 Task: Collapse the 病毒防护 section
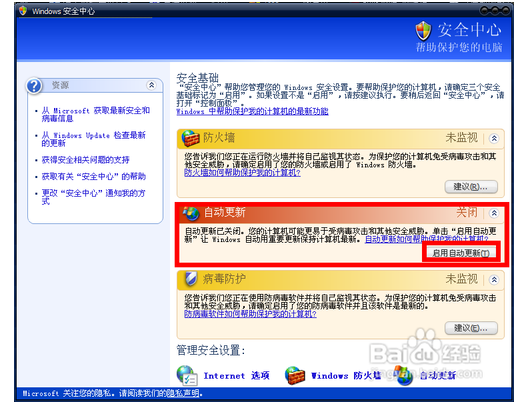coord(494,279)
